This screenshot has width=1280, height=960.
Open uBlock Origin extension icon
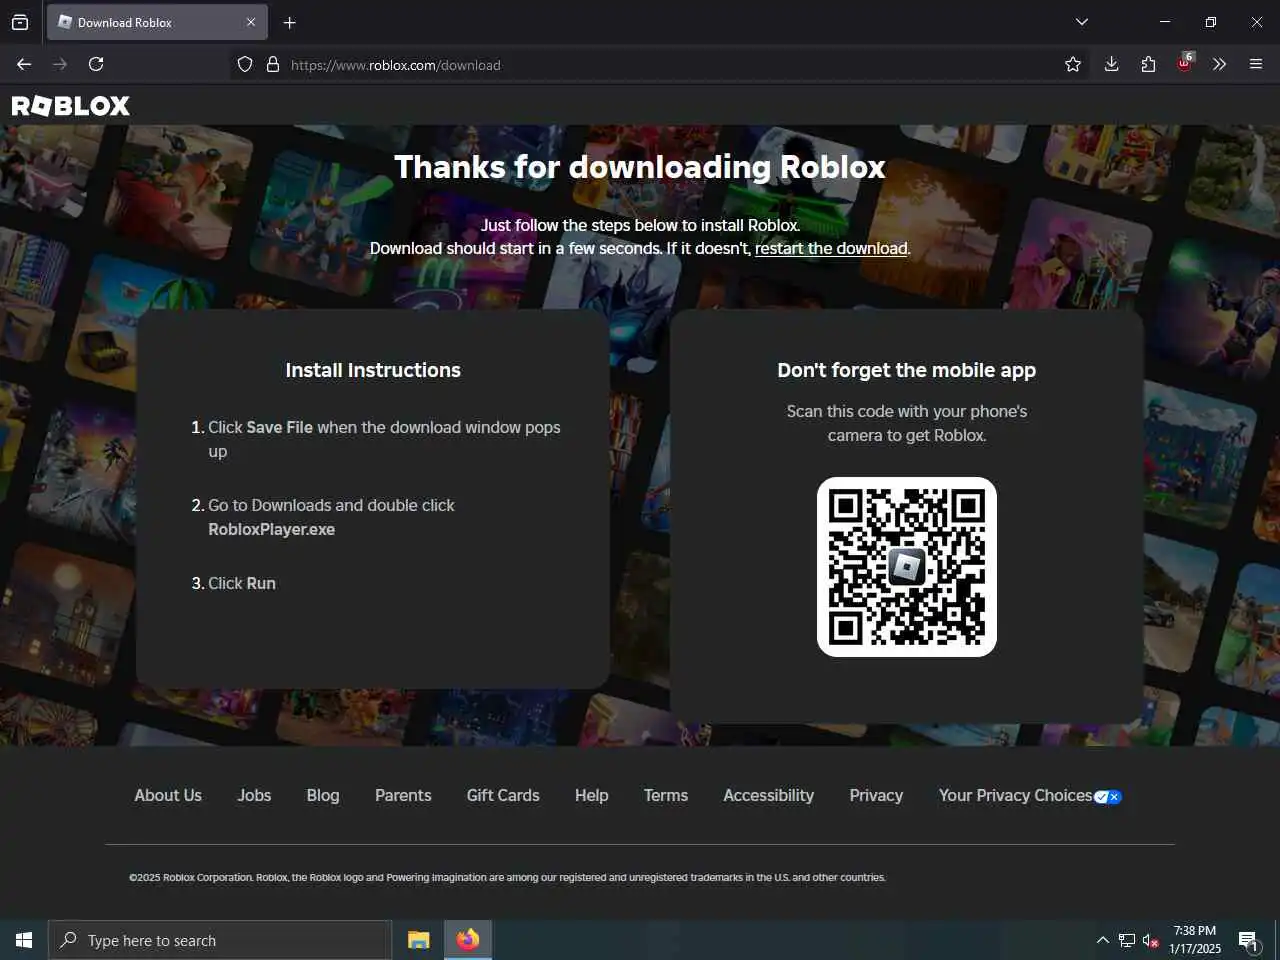tap(1185, 63)
